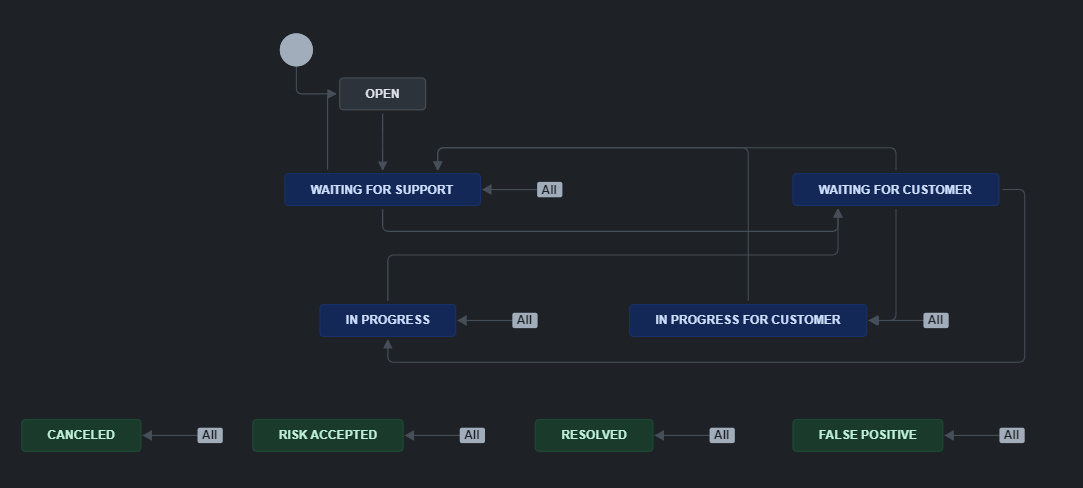The image size is (1083, 488).
Task: Select the All label pointing to RISK ACCEPTED
Action: 472,435
